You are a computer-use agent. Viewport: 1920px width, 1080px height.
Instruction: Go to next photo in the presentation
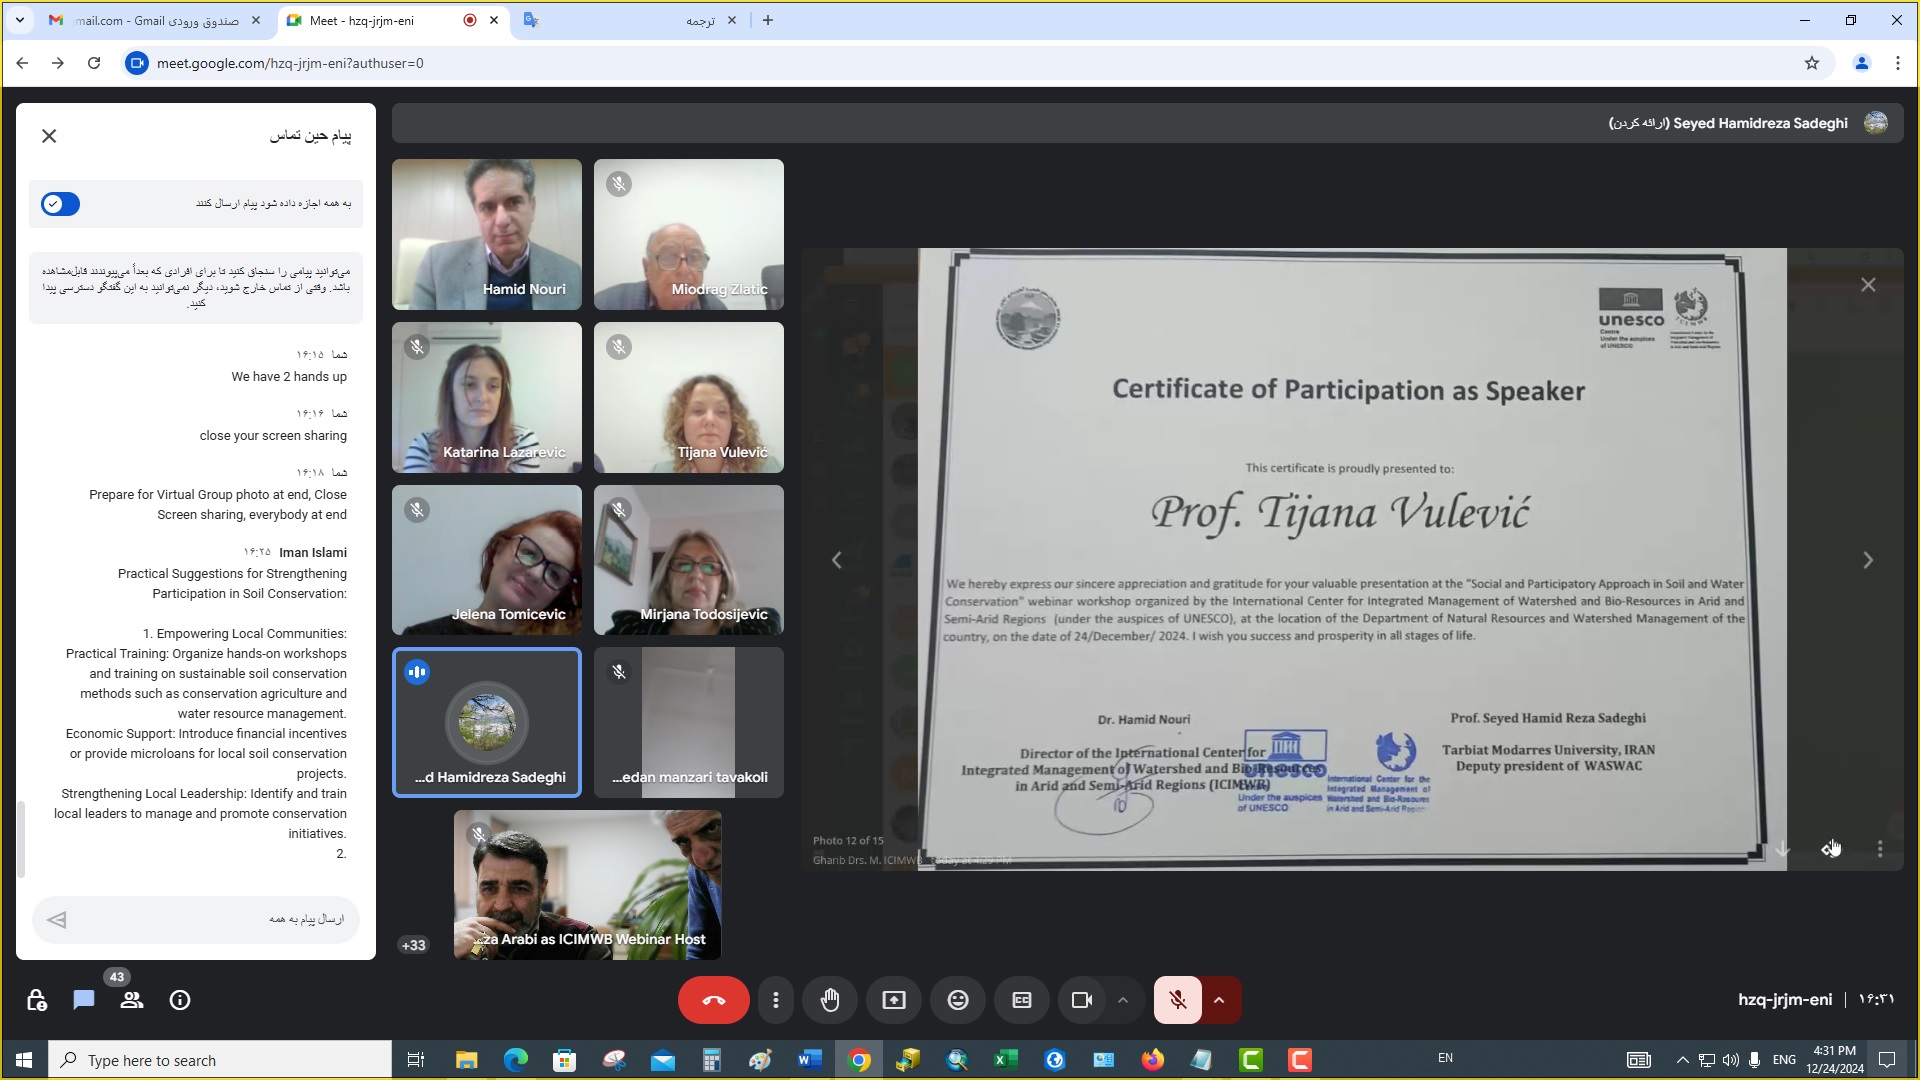pyautogui.click(x=1867, y=560)
